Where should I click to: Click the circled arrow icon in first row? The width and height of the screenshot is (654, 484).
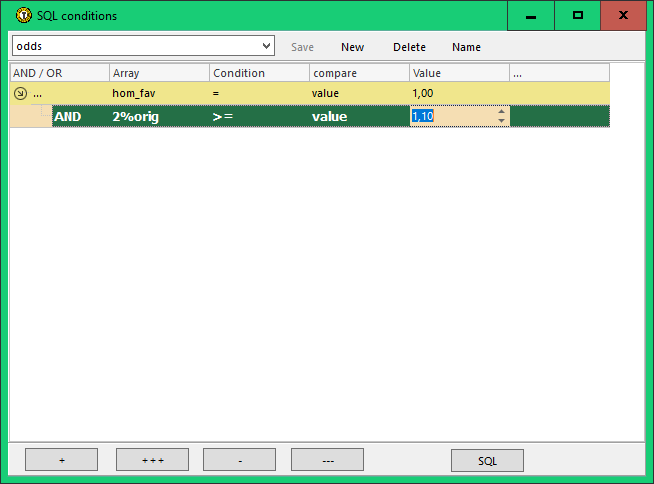[x=20, y=93]
